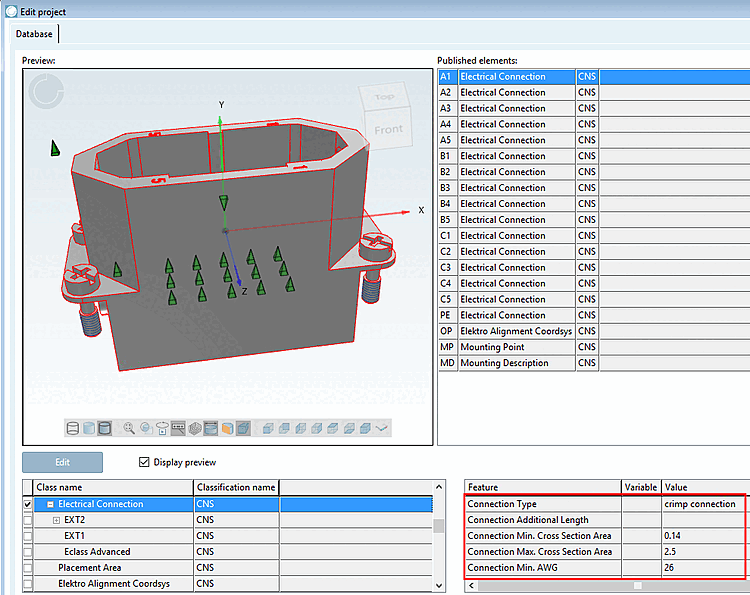Click the rotate view icon in toolbar
This screenshot has width=750, height=595.
162,428
